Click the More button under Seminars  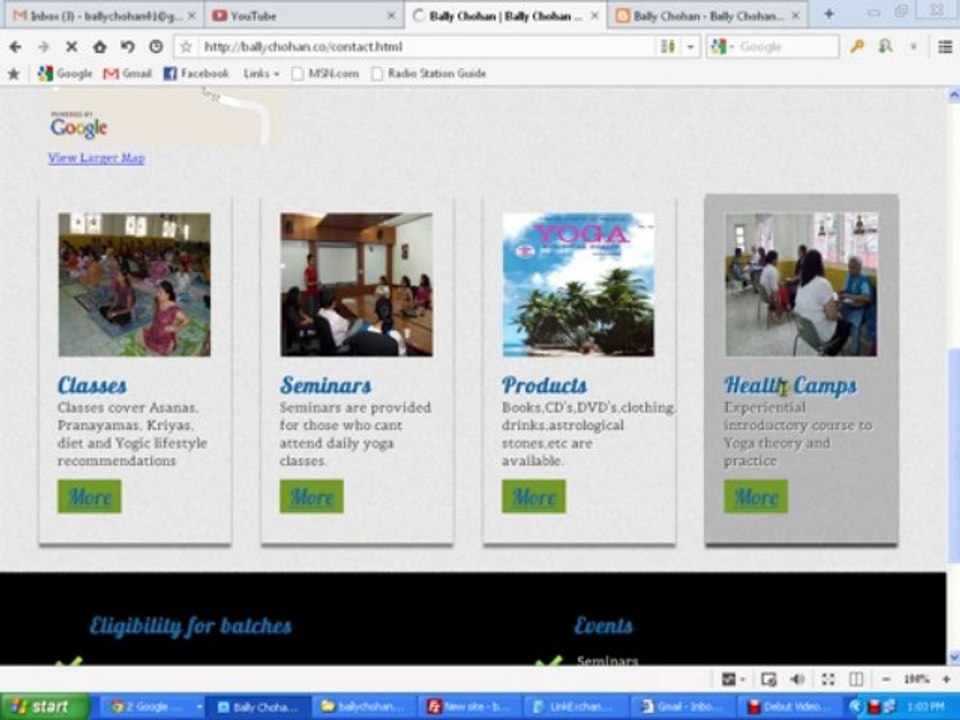(x=312, y=497)
